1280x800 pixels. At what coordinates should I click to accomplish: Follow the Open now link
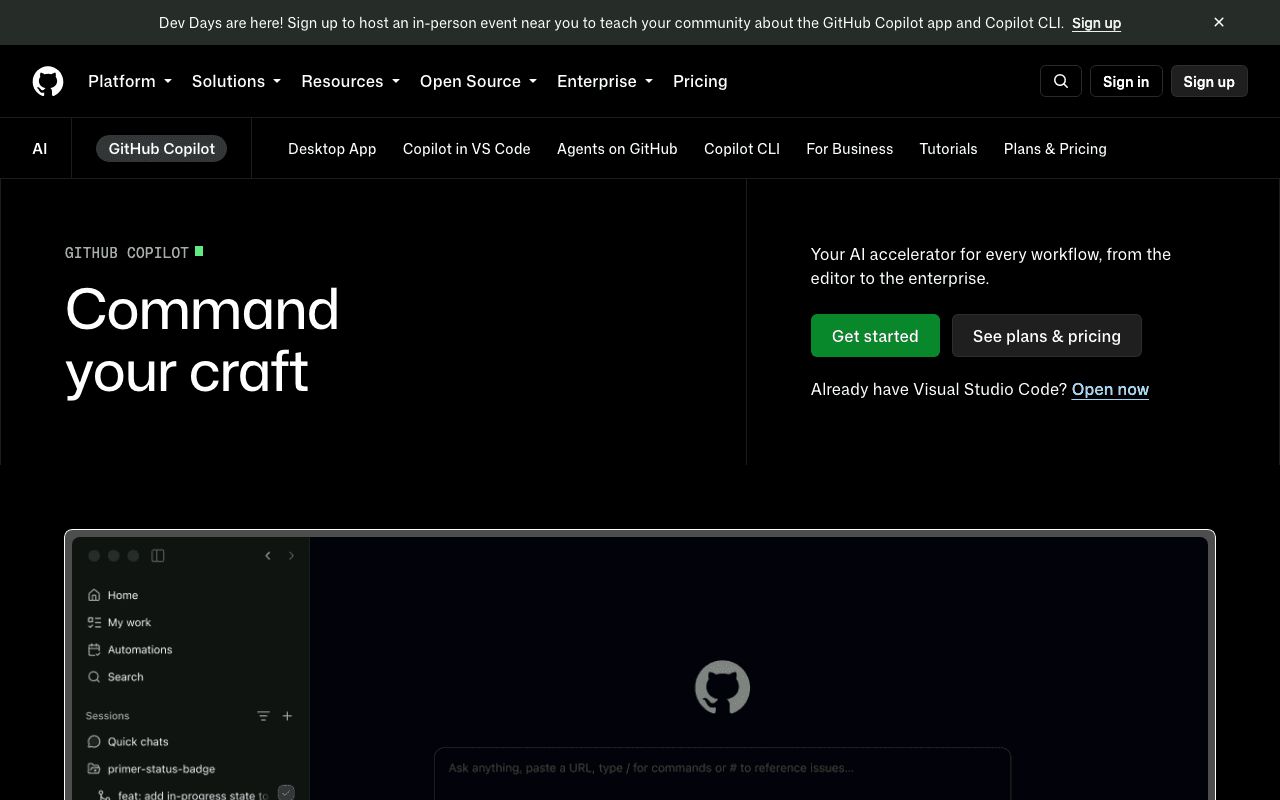point(1110,389)
